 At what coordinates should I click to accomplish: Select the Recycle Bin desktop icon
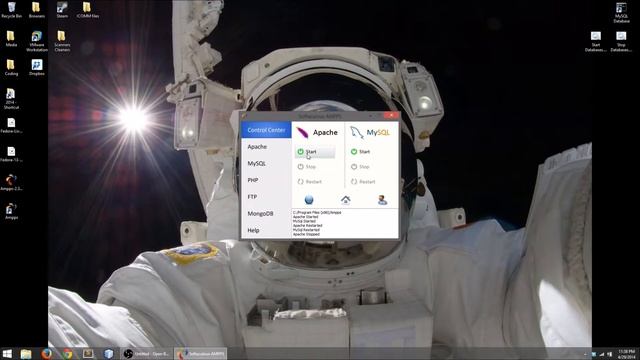[x=11, y=10]
